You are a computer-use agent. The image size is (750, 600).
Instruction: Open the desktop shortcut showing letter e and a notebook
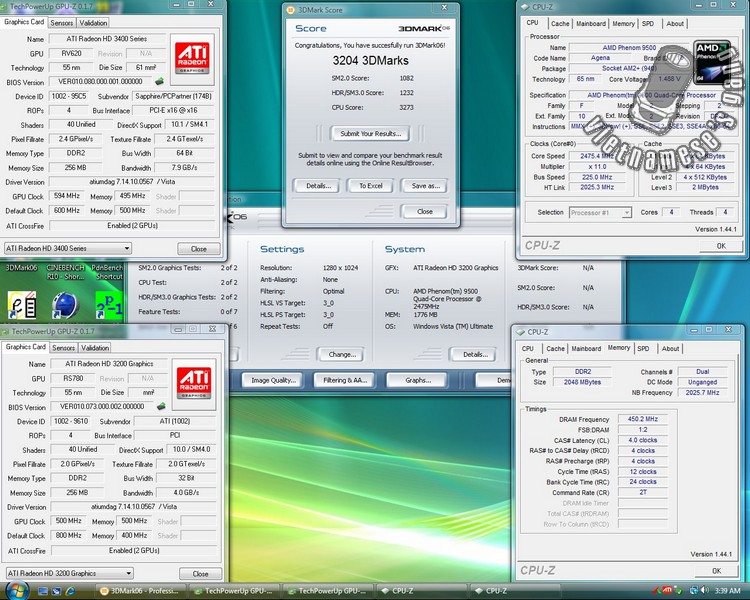pyautogui.click(x=22, y=305)
